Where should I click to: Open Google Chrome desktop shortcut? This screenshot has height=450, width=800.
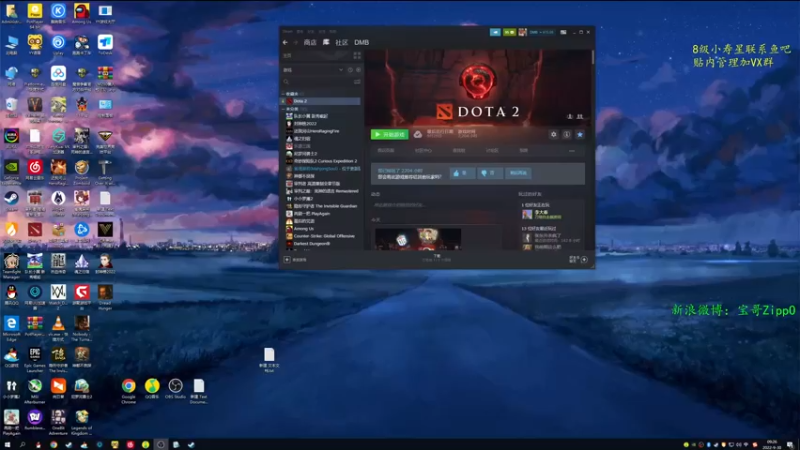click(129, 390)
